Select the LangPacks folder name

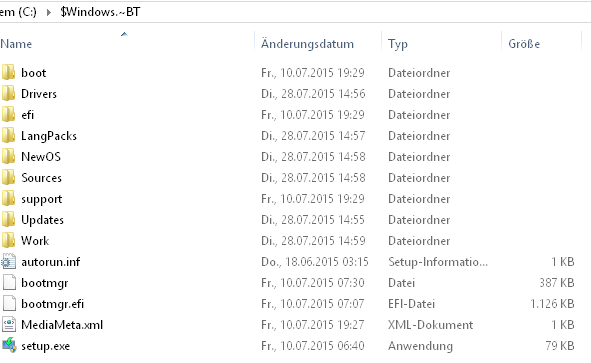[x=49, y=136]
